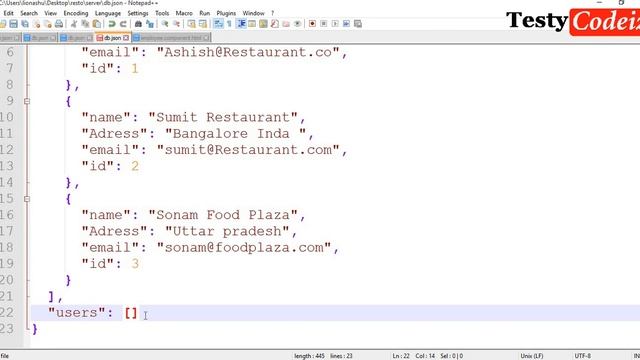The width and height of the screenshot is (640, 360).
Task: Open the Run menu
Action: pyautogui.click(x=204, y=13)
